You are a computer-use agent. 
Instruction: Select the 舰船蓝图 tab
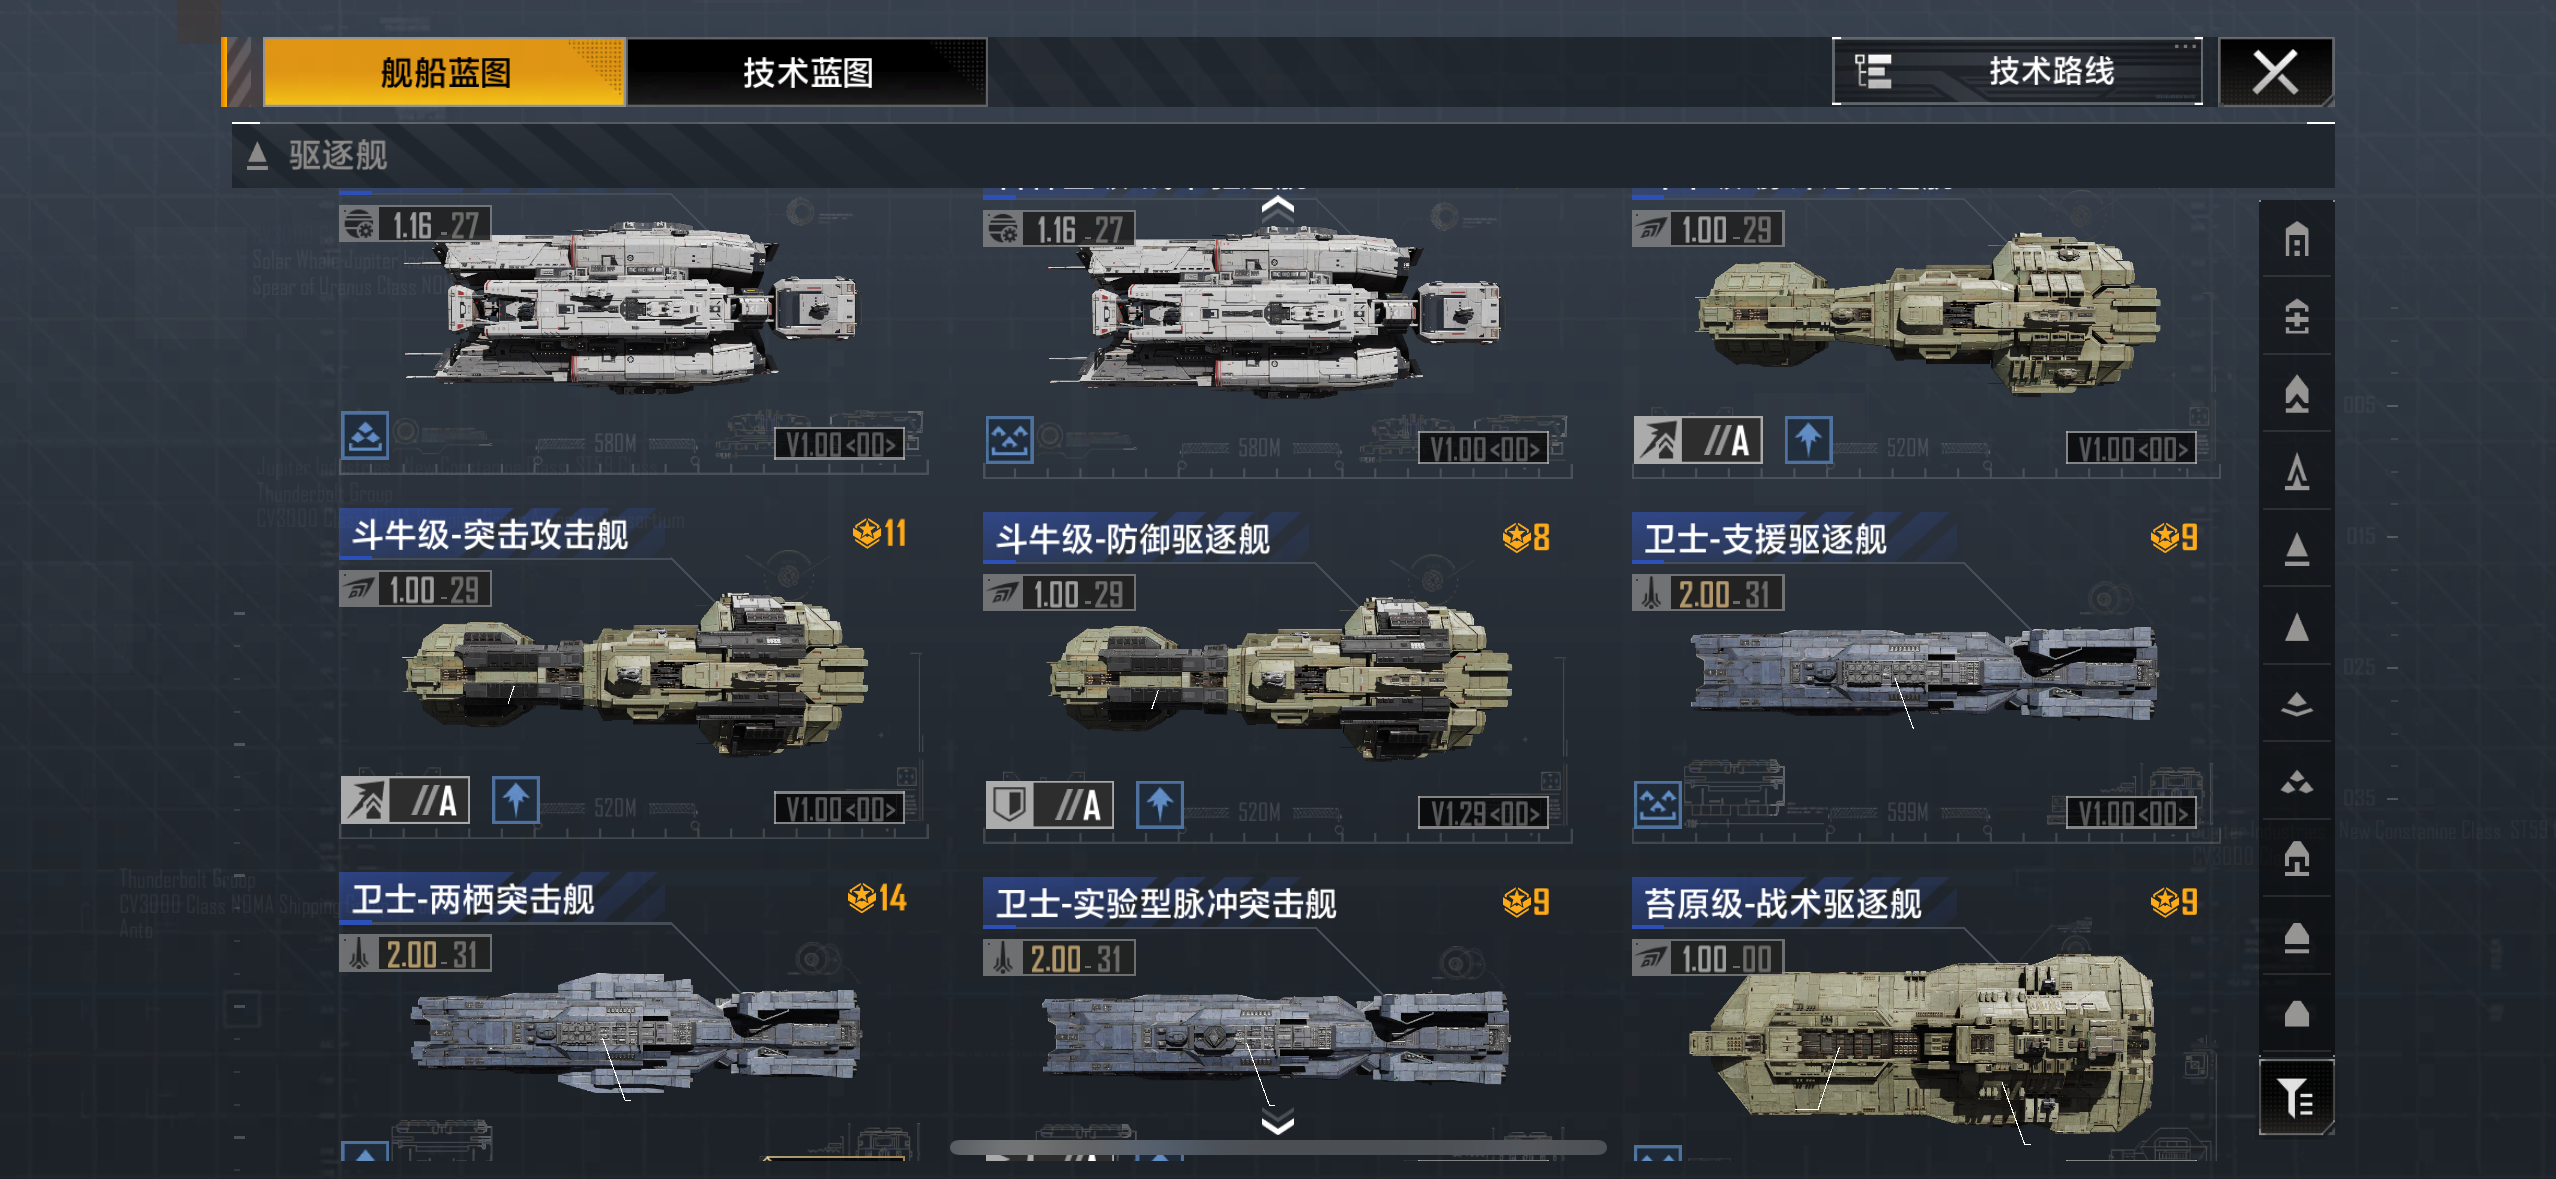pos(444,72)
